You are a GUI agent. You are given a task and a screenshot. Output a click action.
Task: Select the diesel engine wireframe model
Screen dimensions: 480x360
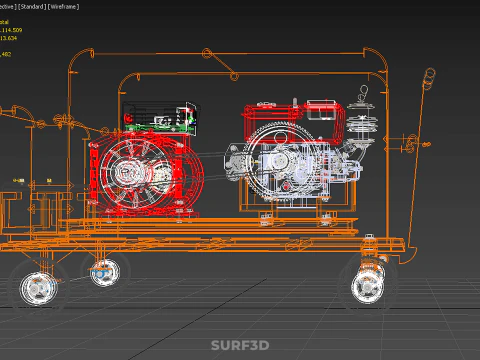[x=293, y=153]
